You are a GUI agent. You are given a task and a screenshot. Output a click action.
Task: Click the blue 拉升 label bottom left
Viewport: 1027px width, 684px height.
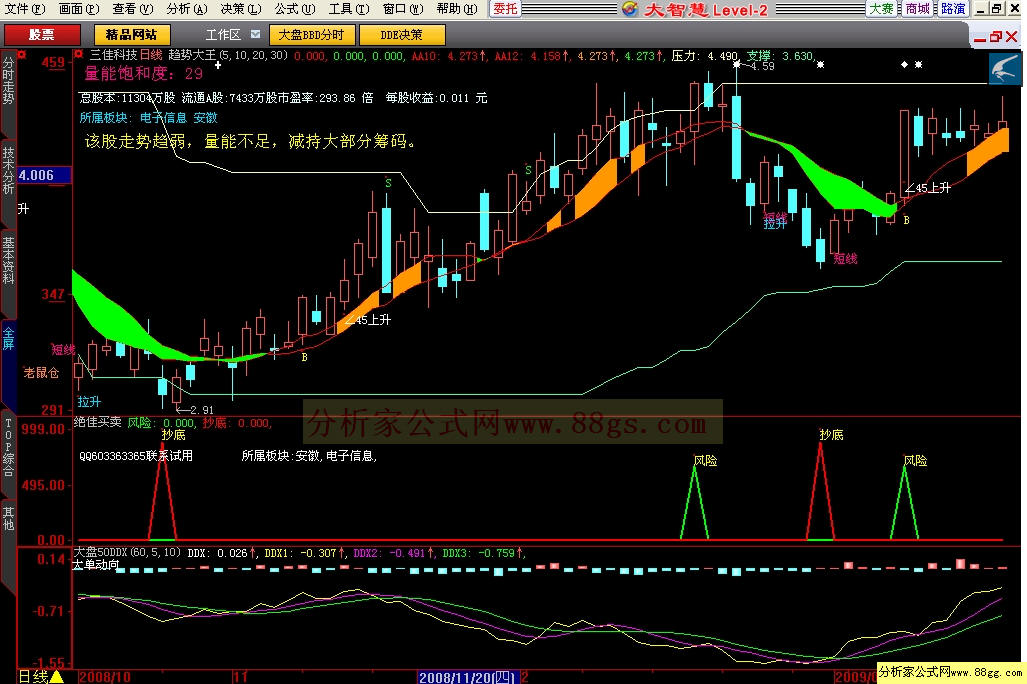point(89,402)
